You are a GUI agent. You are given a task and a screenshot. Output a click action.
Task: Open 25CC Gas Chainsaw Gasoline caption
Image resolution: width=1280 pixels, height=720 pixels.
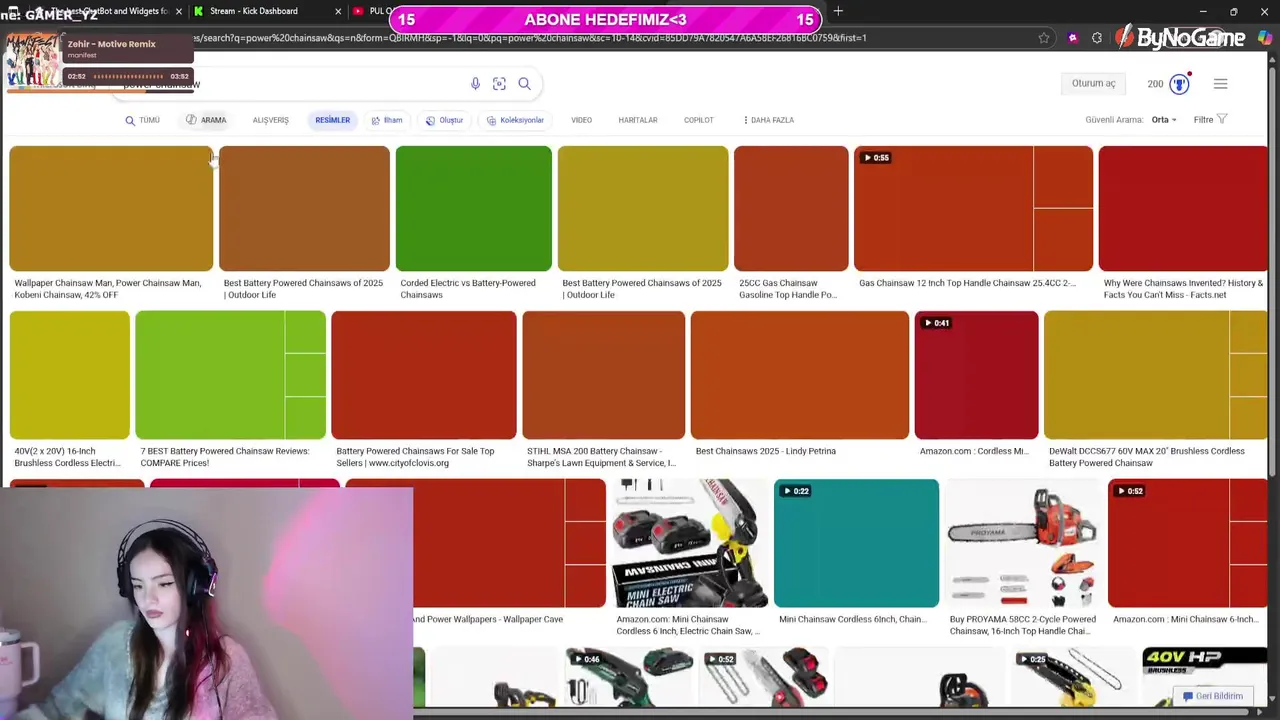pos(788,289)
